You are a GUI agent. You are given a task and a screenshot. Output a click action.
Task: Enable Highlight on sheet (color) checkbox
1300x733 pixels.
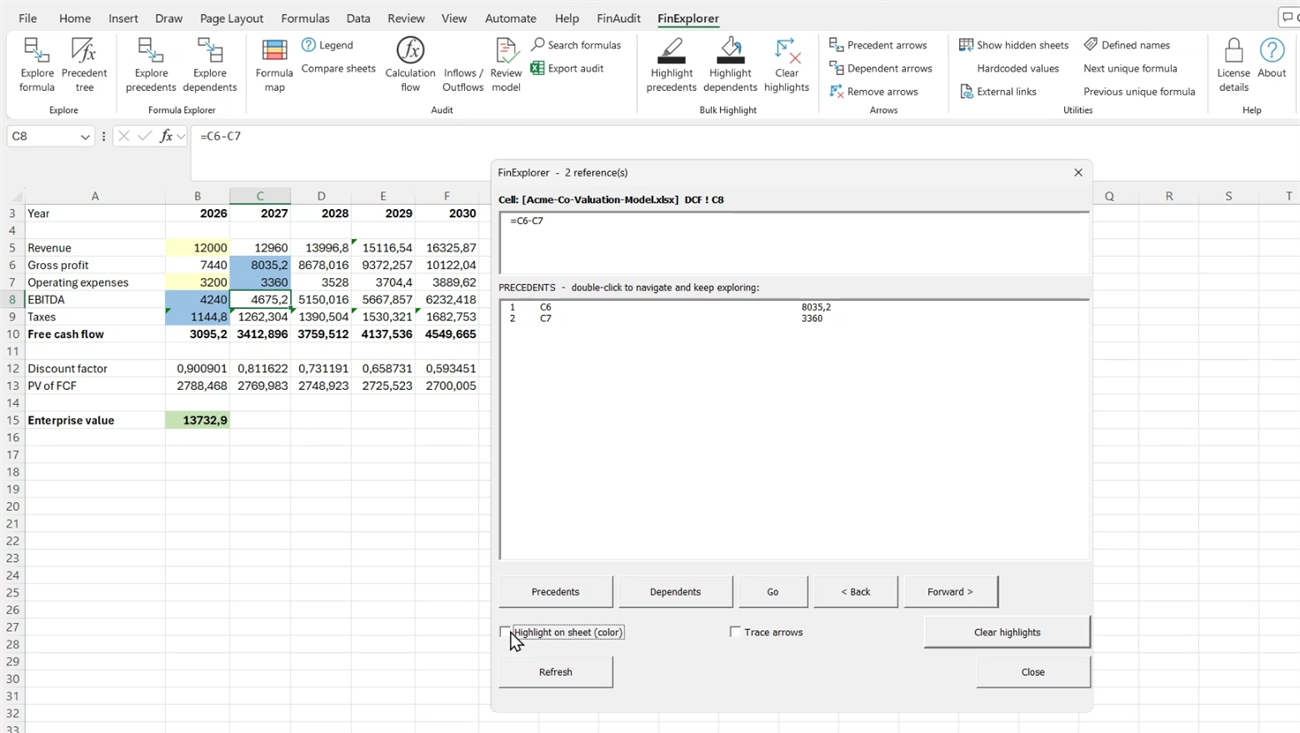tap(505, 632)
